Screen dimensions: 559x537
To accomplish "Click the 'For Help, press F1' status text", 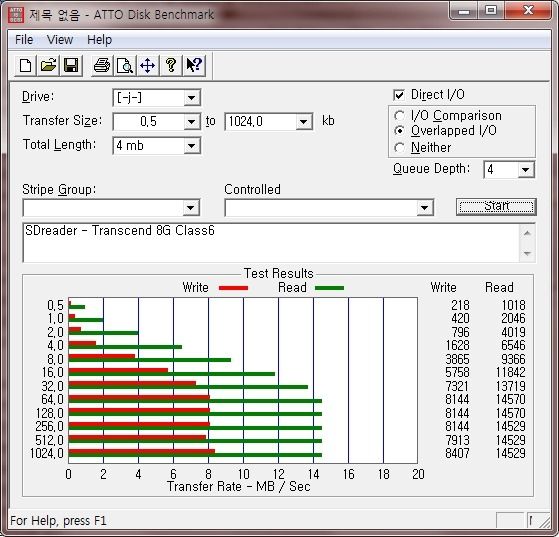I will coord(58,521).
